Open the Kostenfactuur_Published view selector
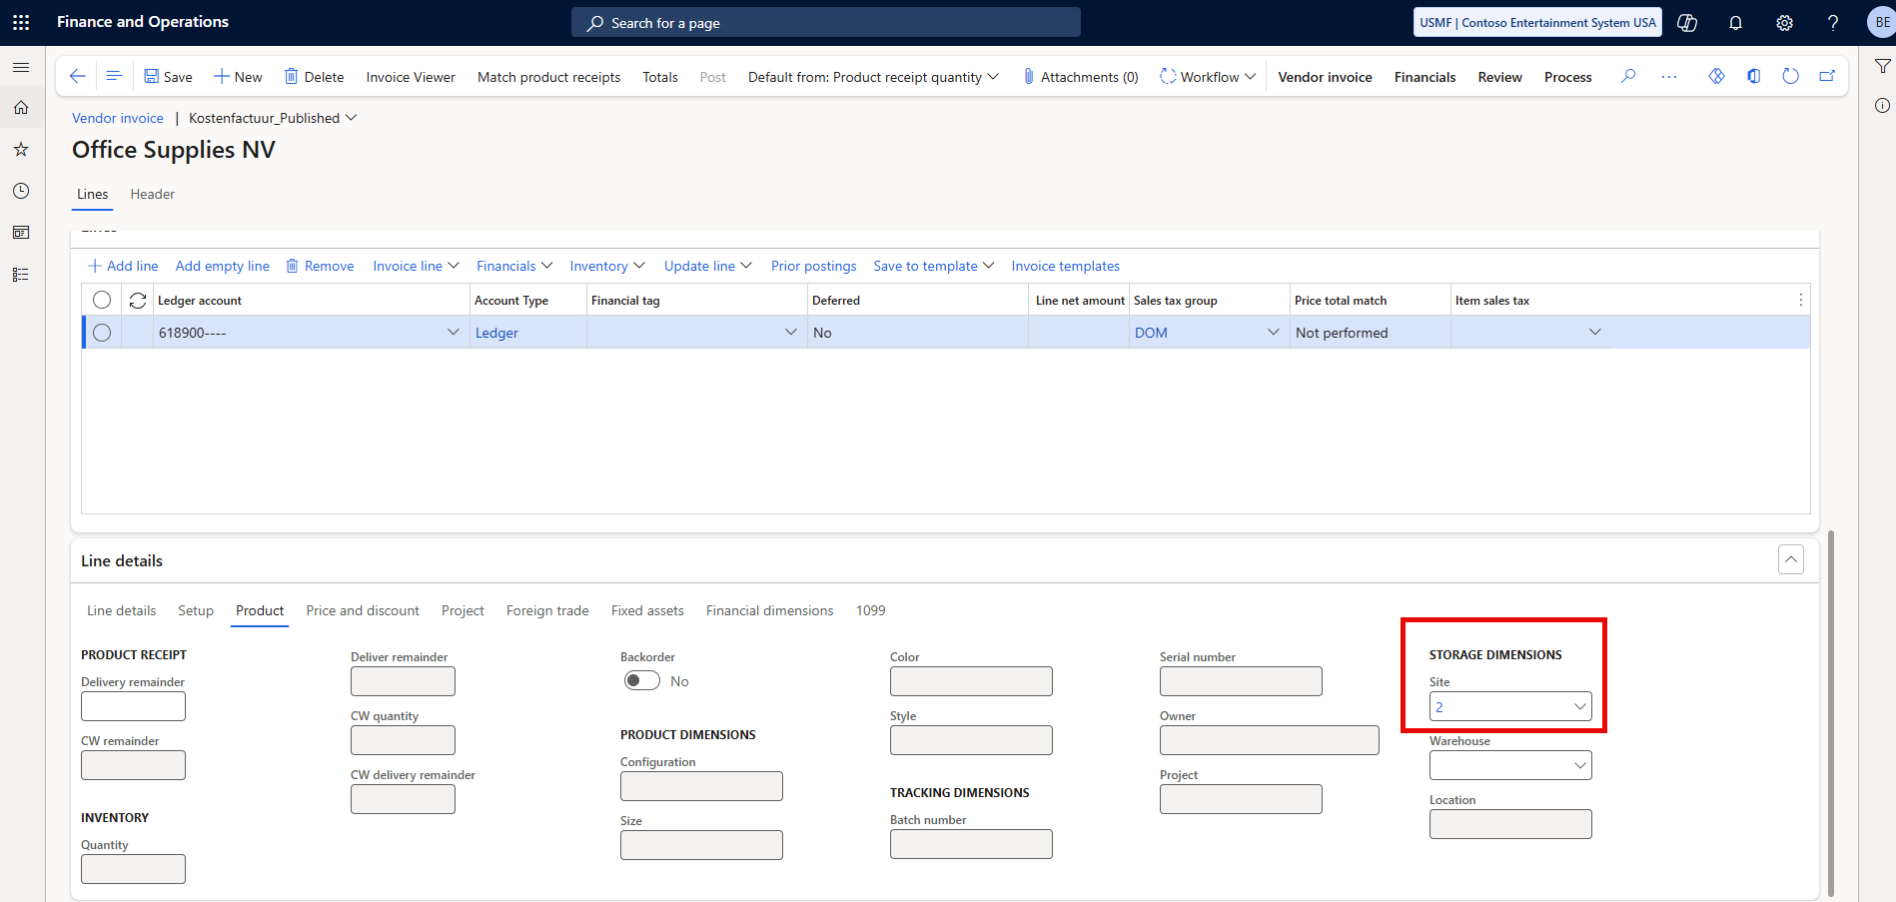This screenshot has width=1896, height=902. tap(273, 118)
